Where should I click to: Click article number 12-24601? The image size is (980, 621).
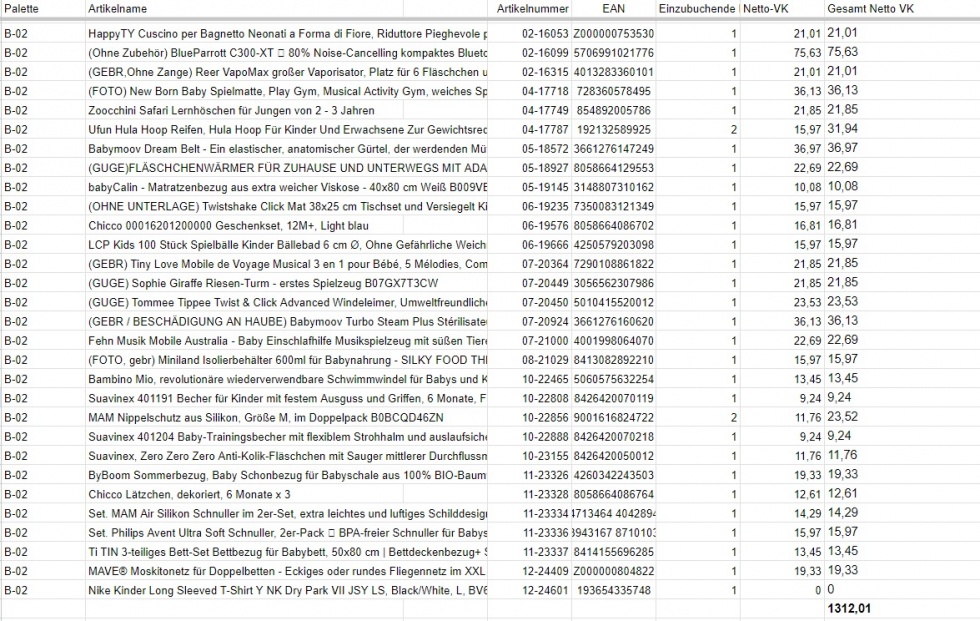545,591
